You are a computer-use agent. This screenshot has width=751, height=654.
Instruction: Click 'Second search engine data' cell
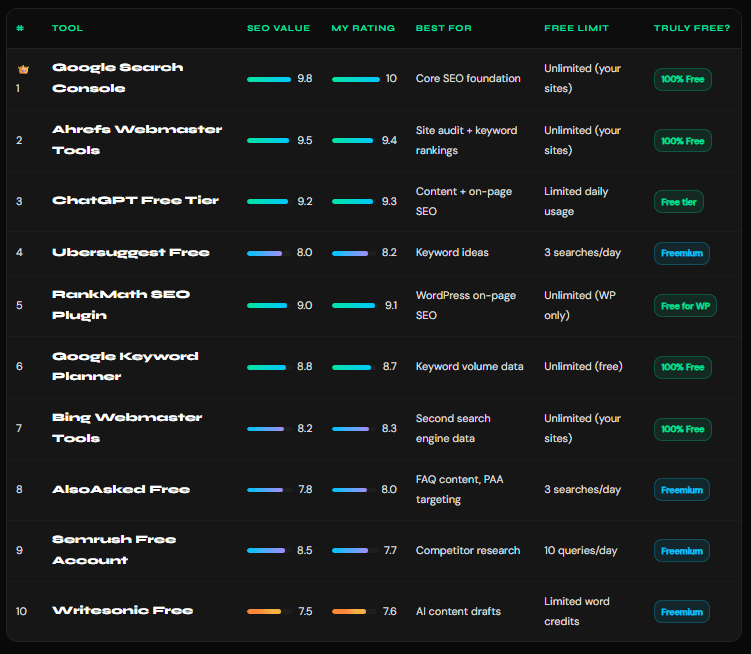click(x=453, y=428)
